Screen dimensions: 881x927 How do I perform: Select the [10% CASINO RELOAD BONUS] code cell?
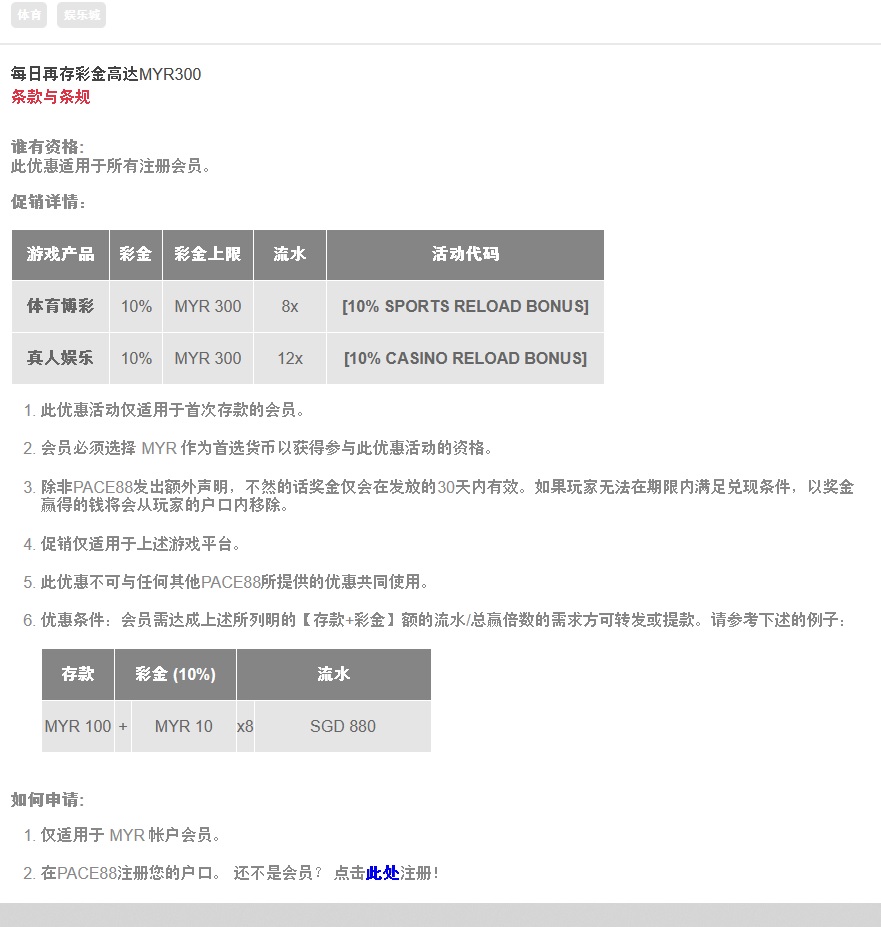(465, 358)
